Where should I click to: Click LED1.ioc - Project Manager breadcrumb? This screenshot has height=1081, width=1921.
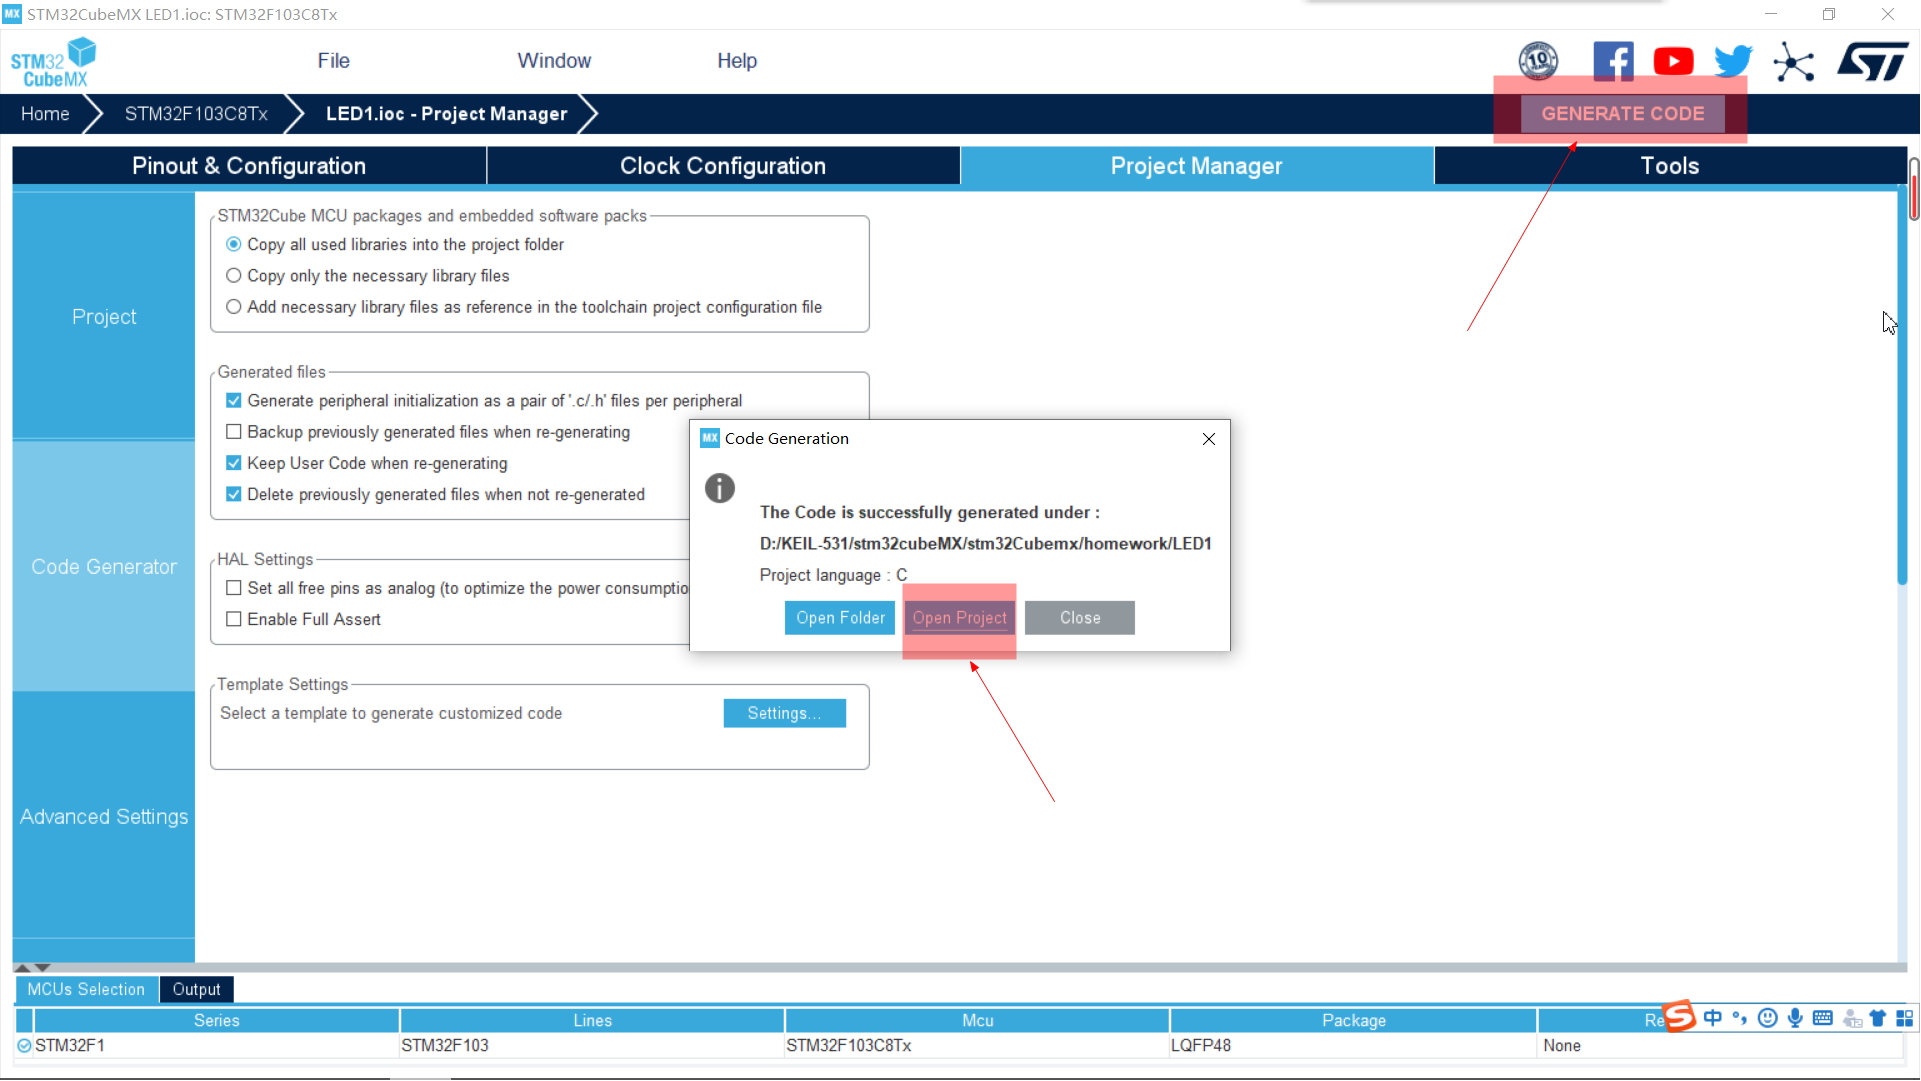(447, 114)
